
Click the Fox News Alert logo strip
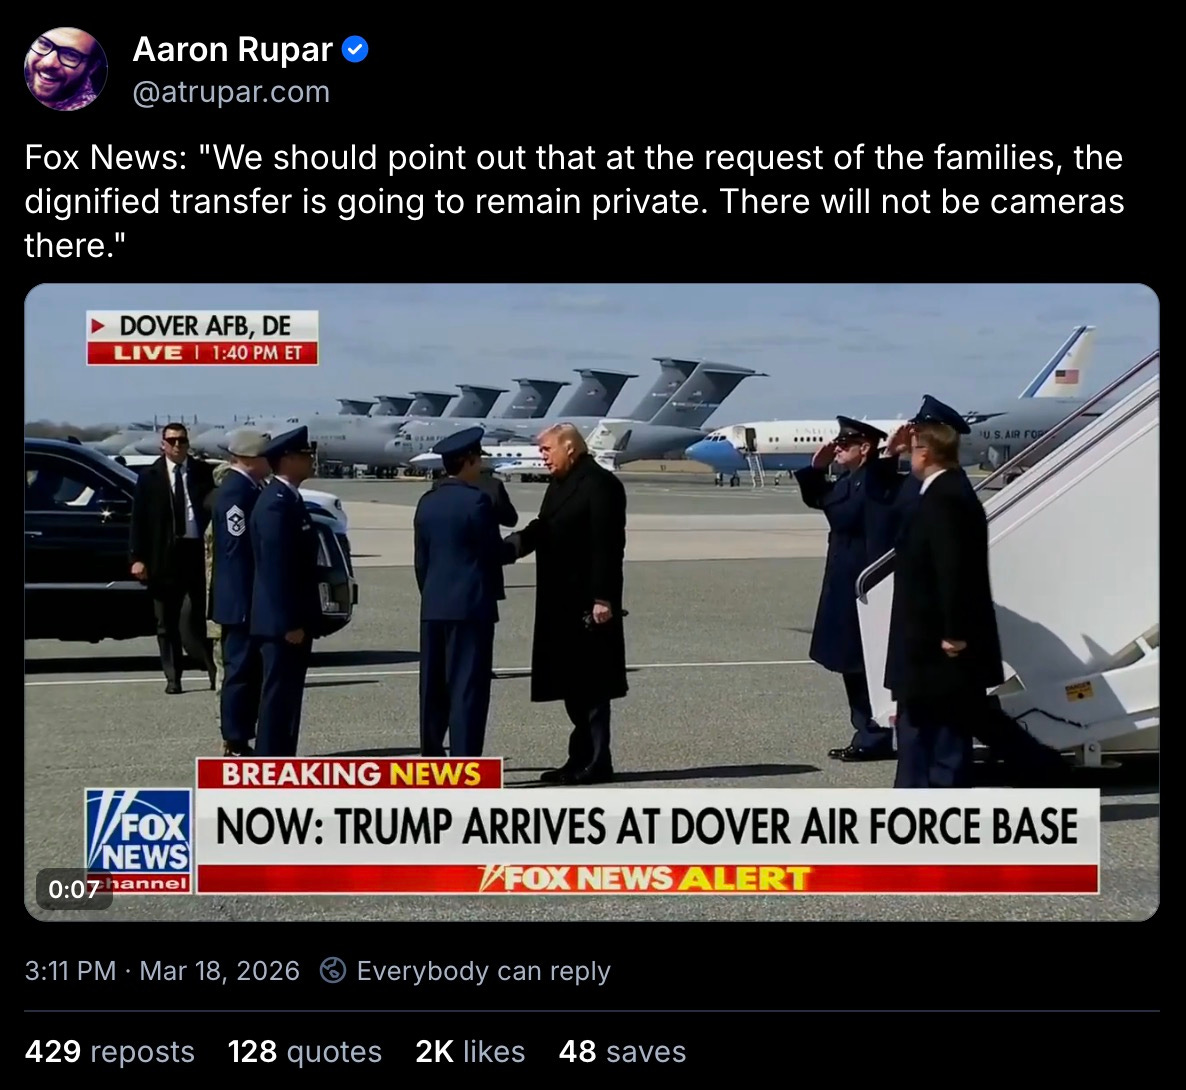point(647,878)
